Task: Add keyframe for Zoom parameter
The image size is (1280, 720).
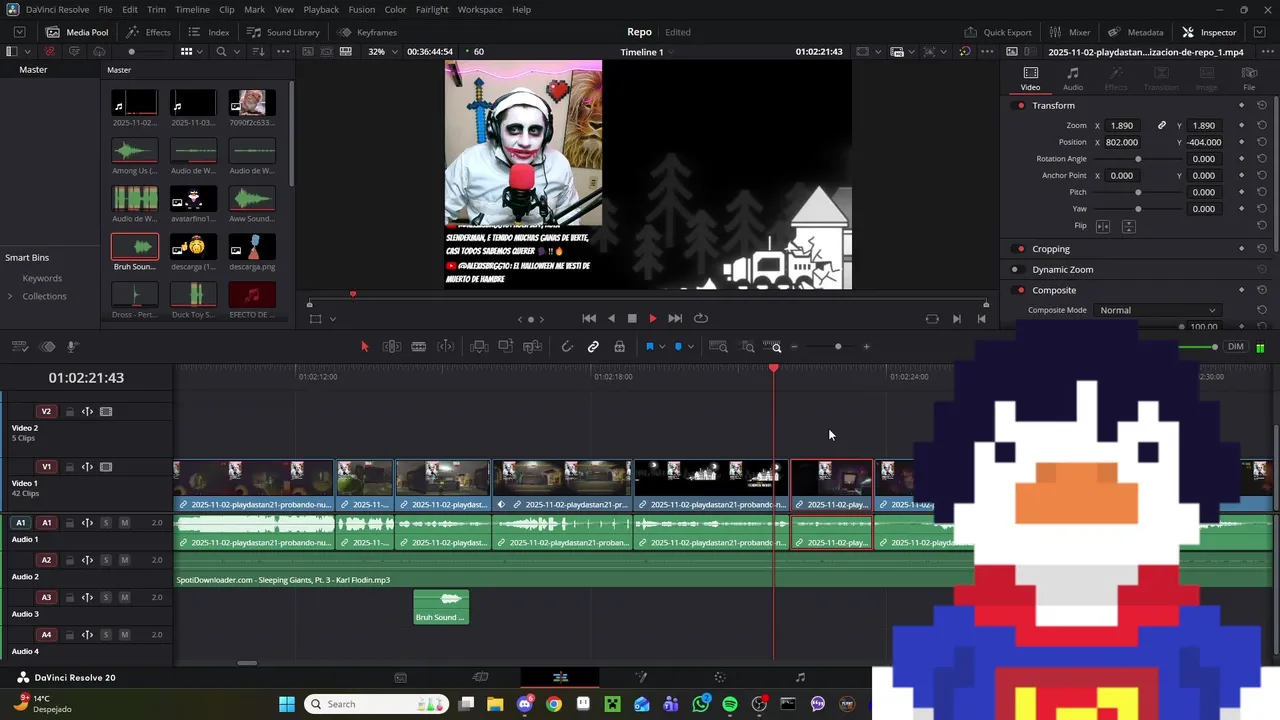Action: click(1242, 125)
